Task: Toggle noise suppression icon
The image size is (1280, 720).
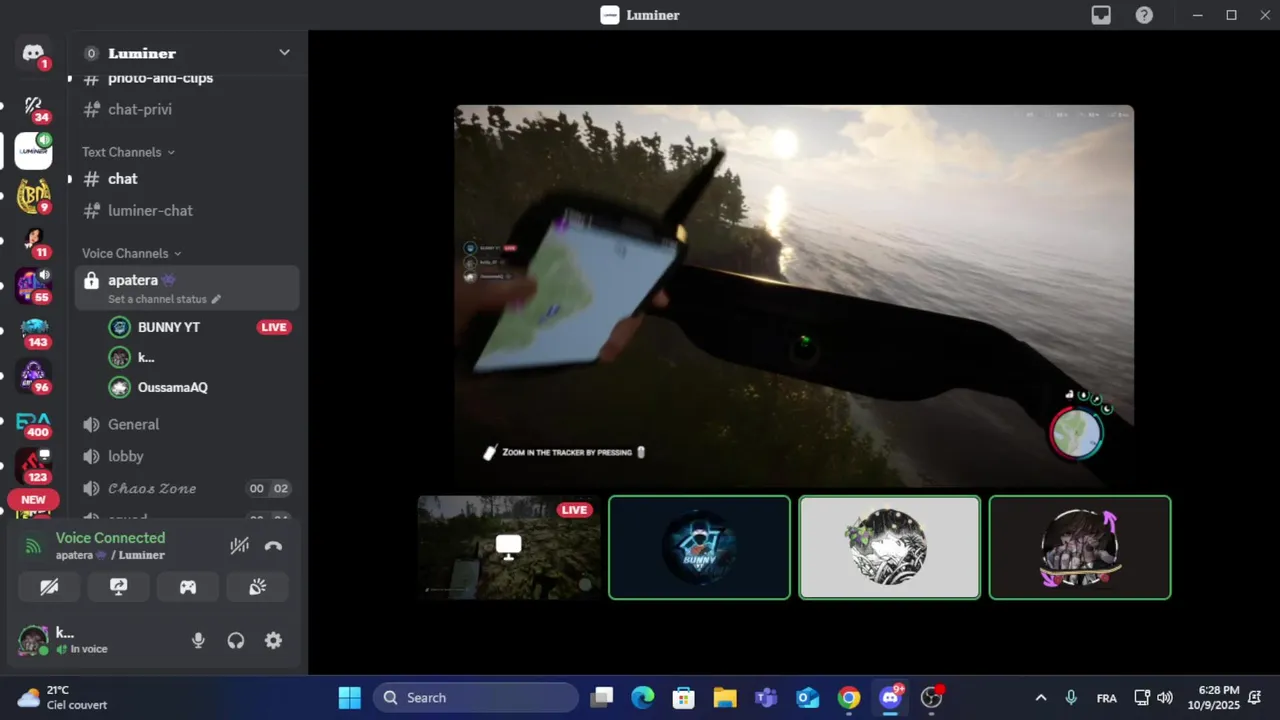Action: (x=239, y=546)
